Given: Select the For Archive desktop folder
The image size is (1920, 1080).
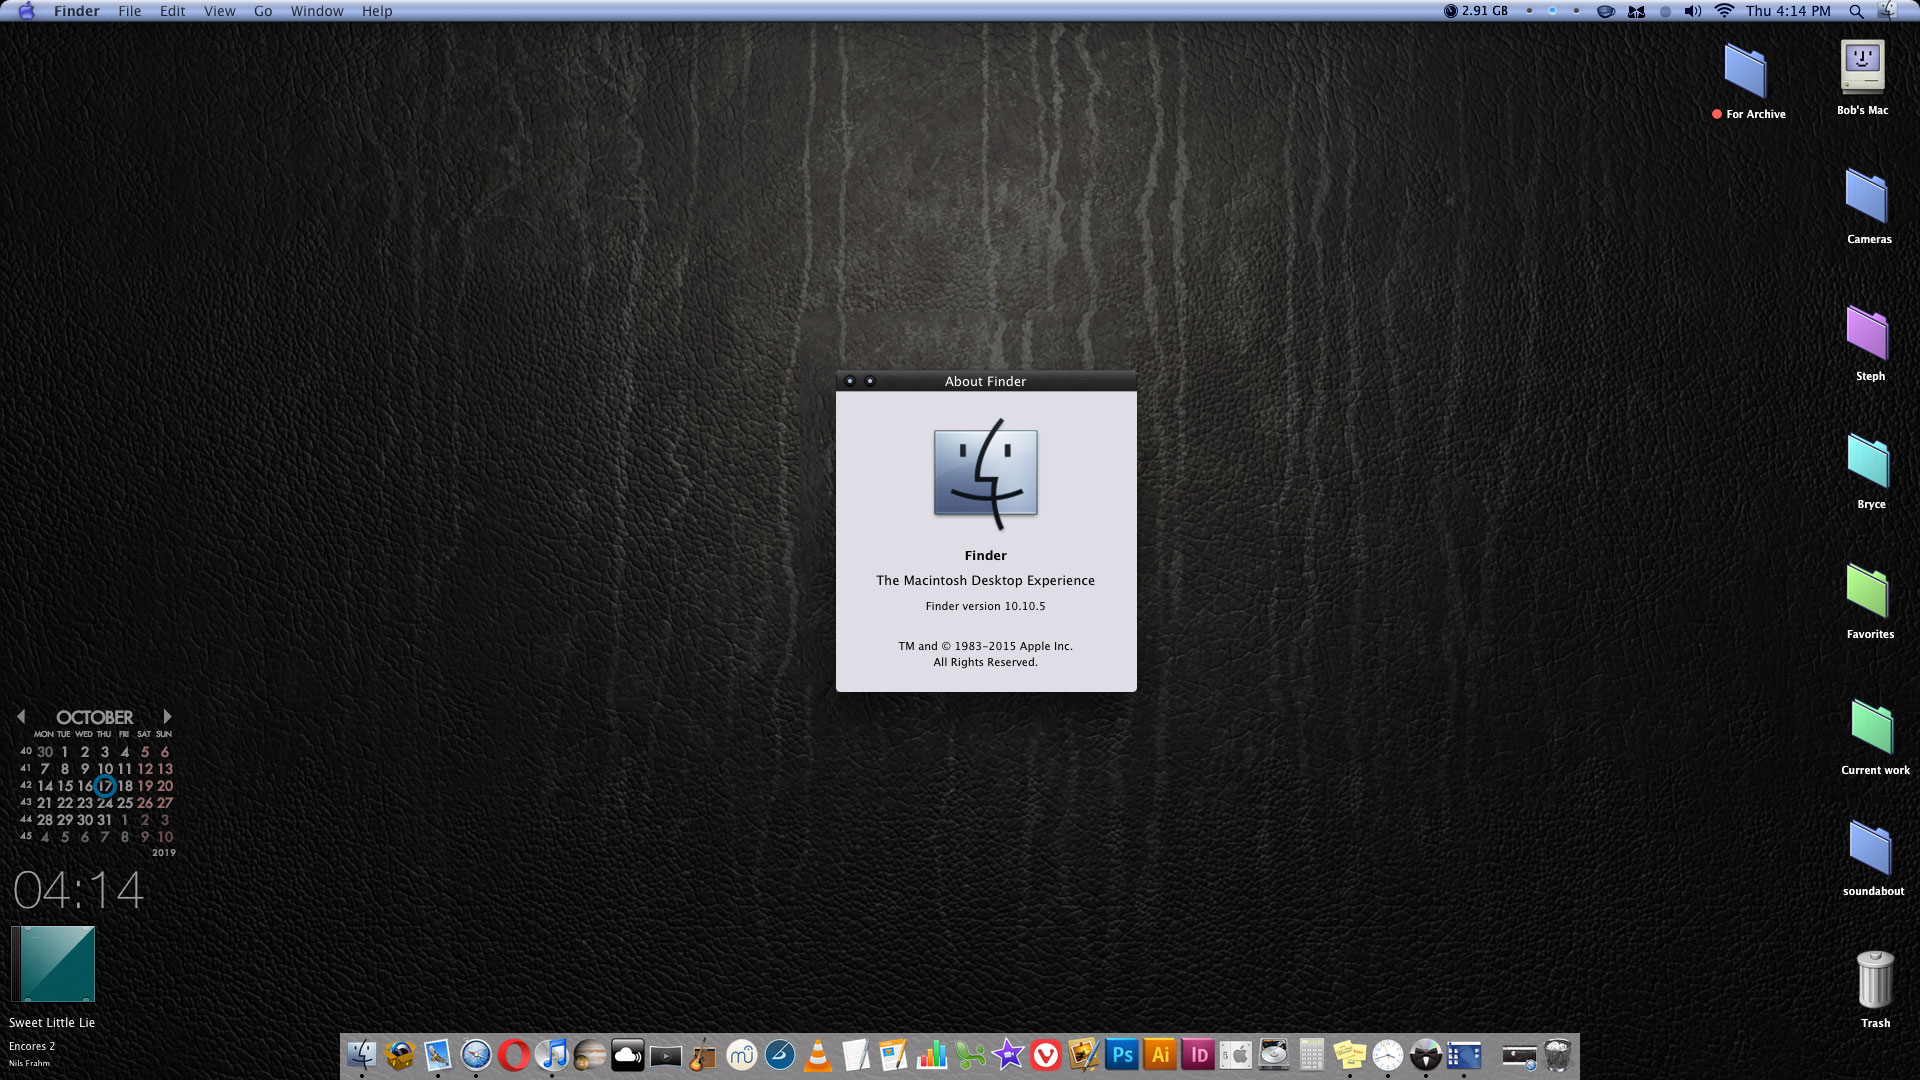Looking at the screenshot, I should 1746,70.
